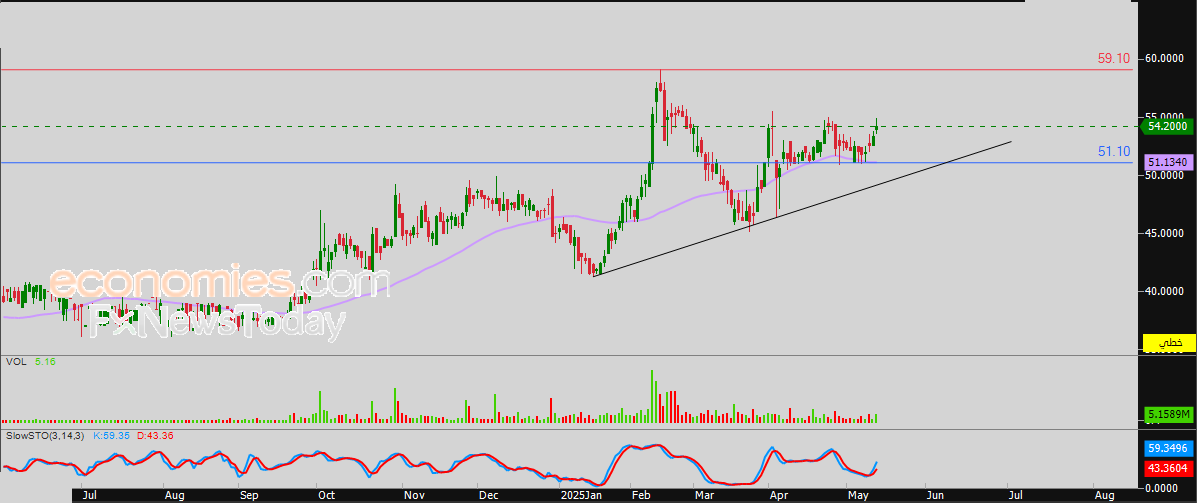Click the 2025Jan label on time axis
Screen dimensions: 1197x503
tap(582, 495)
